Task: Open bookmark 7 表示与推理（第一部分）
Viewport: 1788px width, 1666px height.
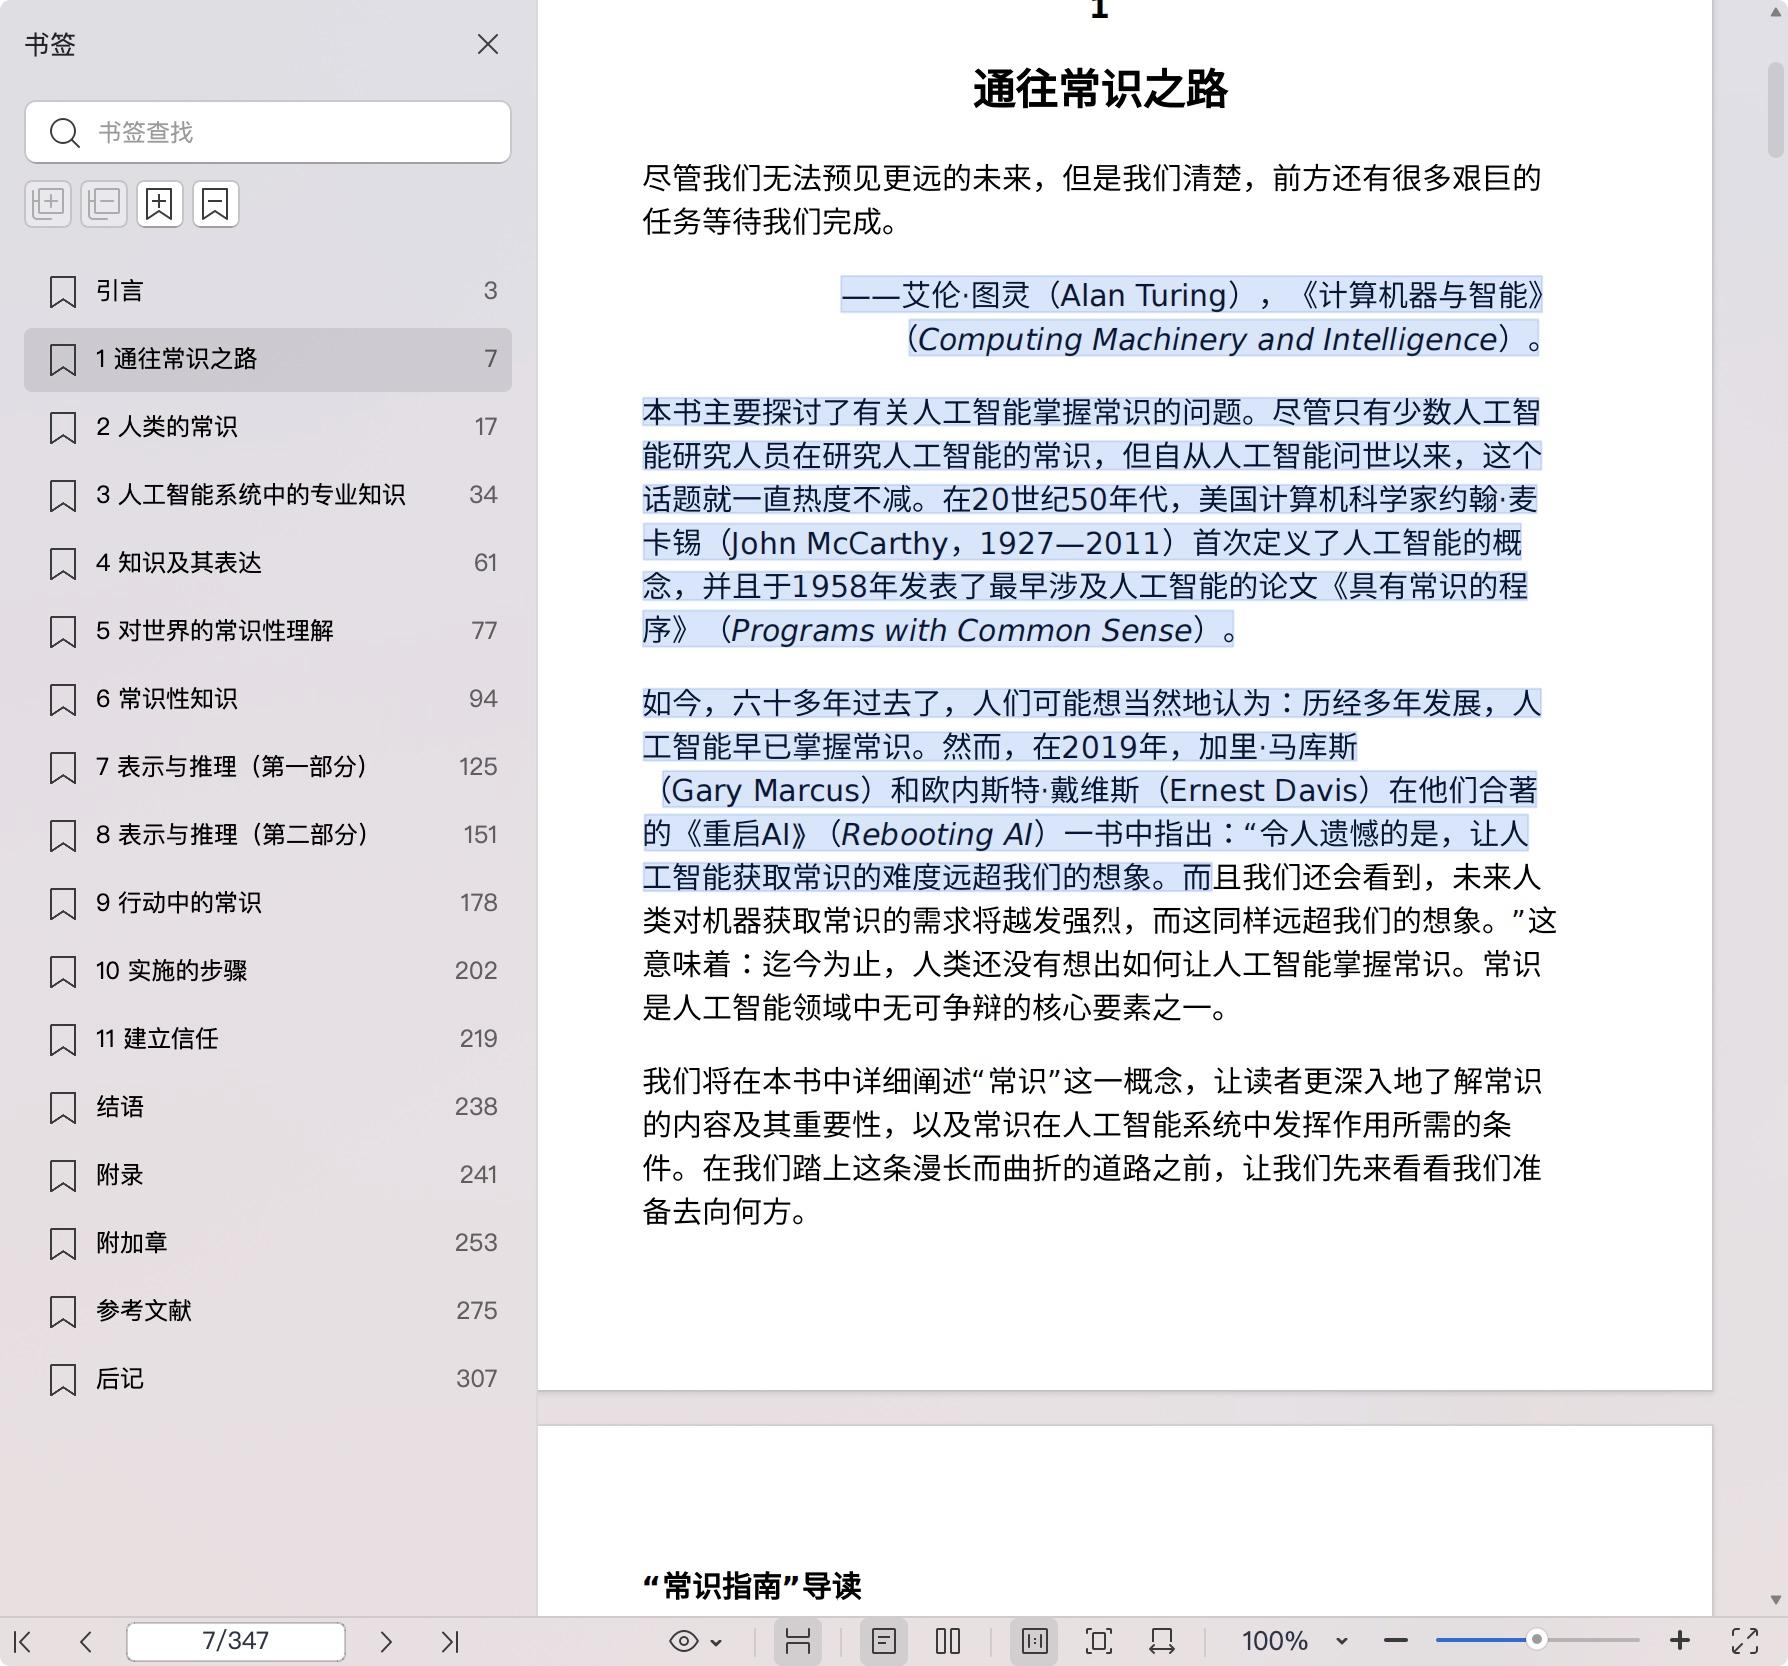Action: click(268, 767)
